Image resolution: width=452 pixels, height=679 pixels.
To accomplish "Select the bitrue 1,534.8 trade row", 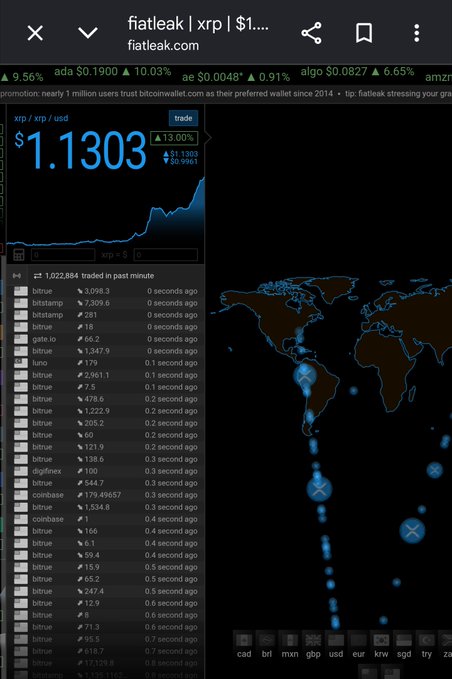I will [106, 507].
